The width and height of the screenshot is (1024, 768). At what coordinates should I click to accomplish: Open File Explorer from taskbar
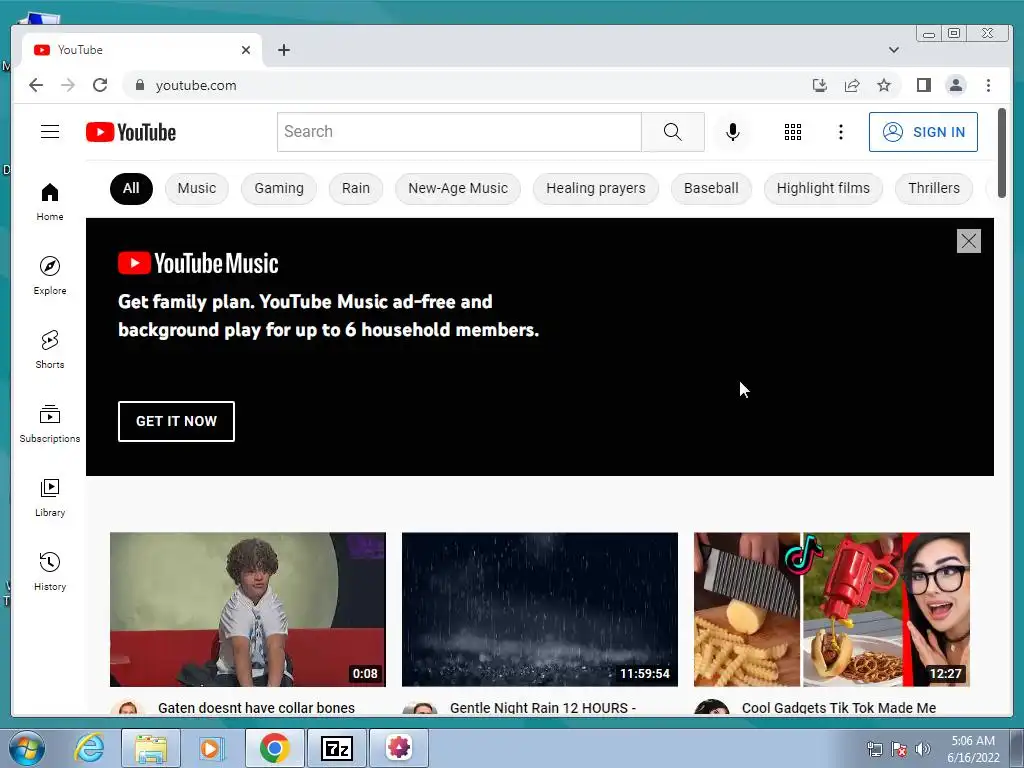click(x=151, y=748)
